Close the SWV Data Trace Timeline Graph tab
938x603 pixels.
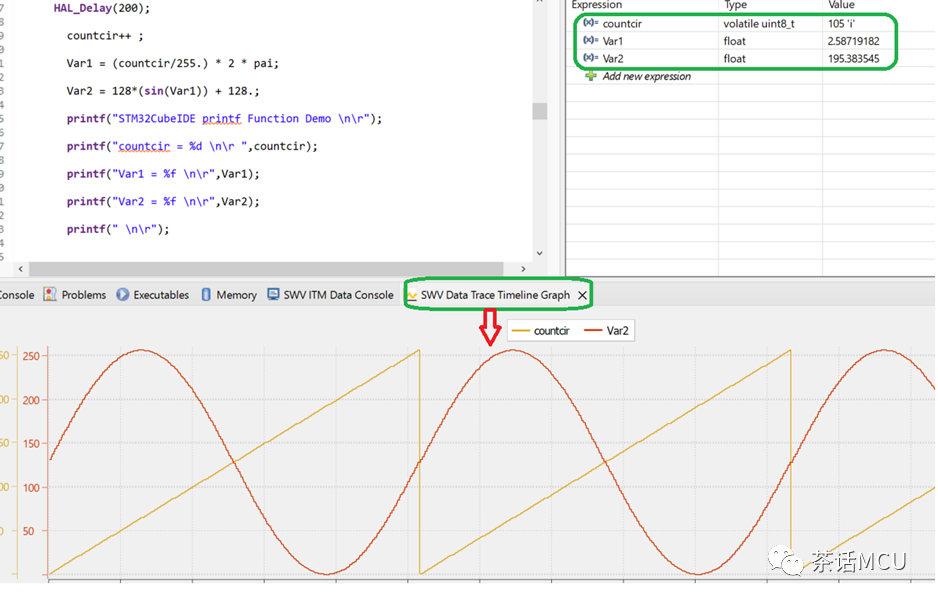pos(582,295)
